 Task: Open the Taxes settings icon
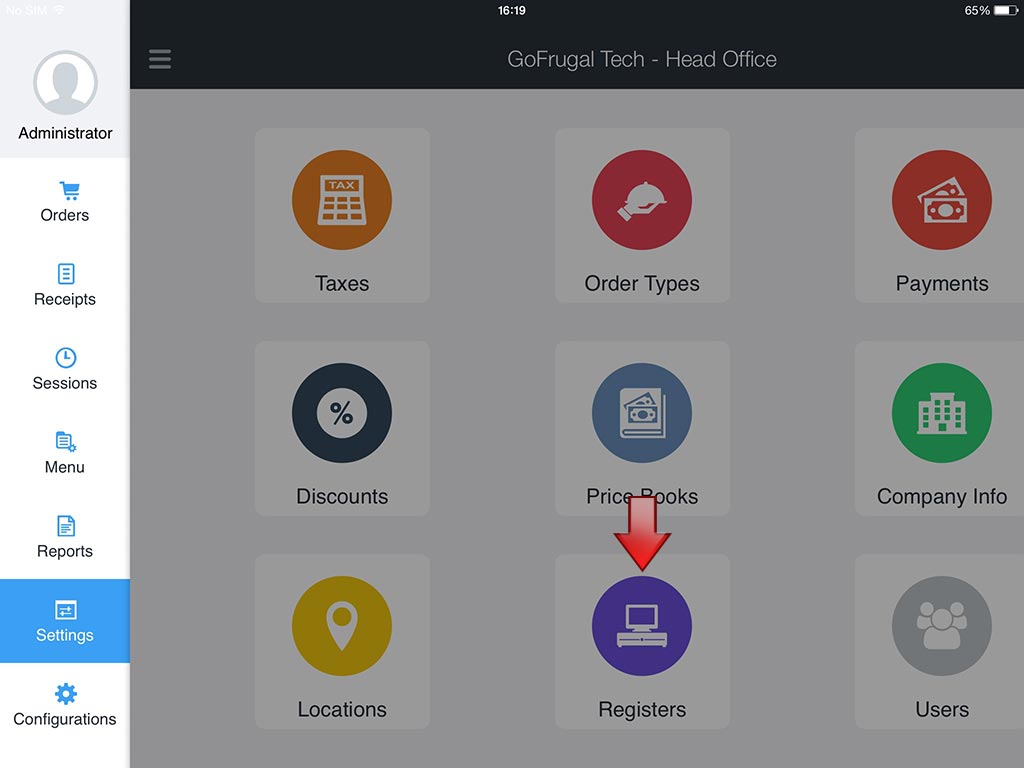[x=342, y=200]
